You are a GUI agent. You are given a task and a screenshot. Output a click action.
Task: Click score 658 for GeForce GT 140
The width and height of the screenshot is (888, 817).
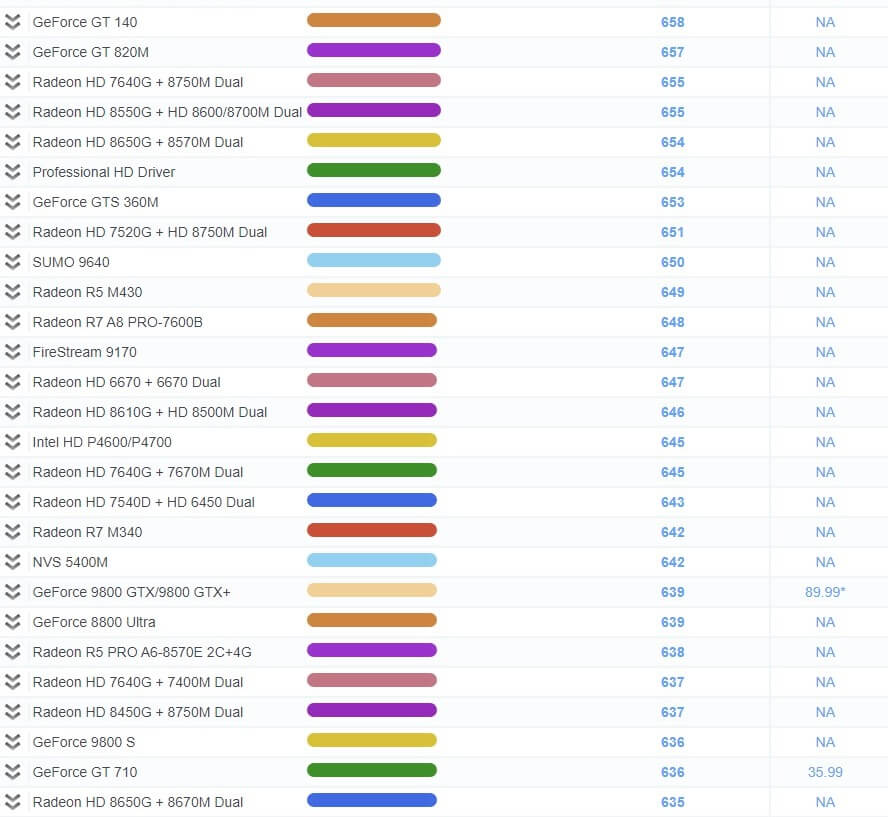click(x=673, y=22)
